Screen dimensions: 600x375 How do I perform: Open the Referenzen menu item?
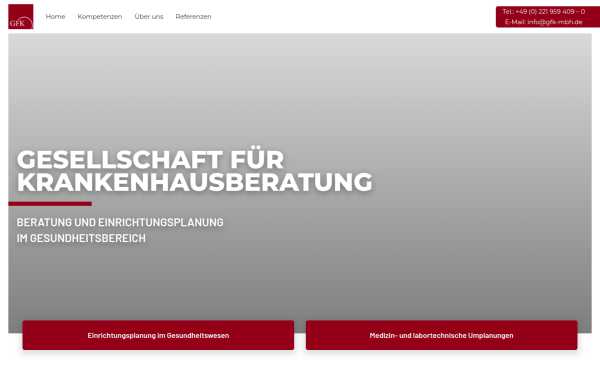[193, 16]
